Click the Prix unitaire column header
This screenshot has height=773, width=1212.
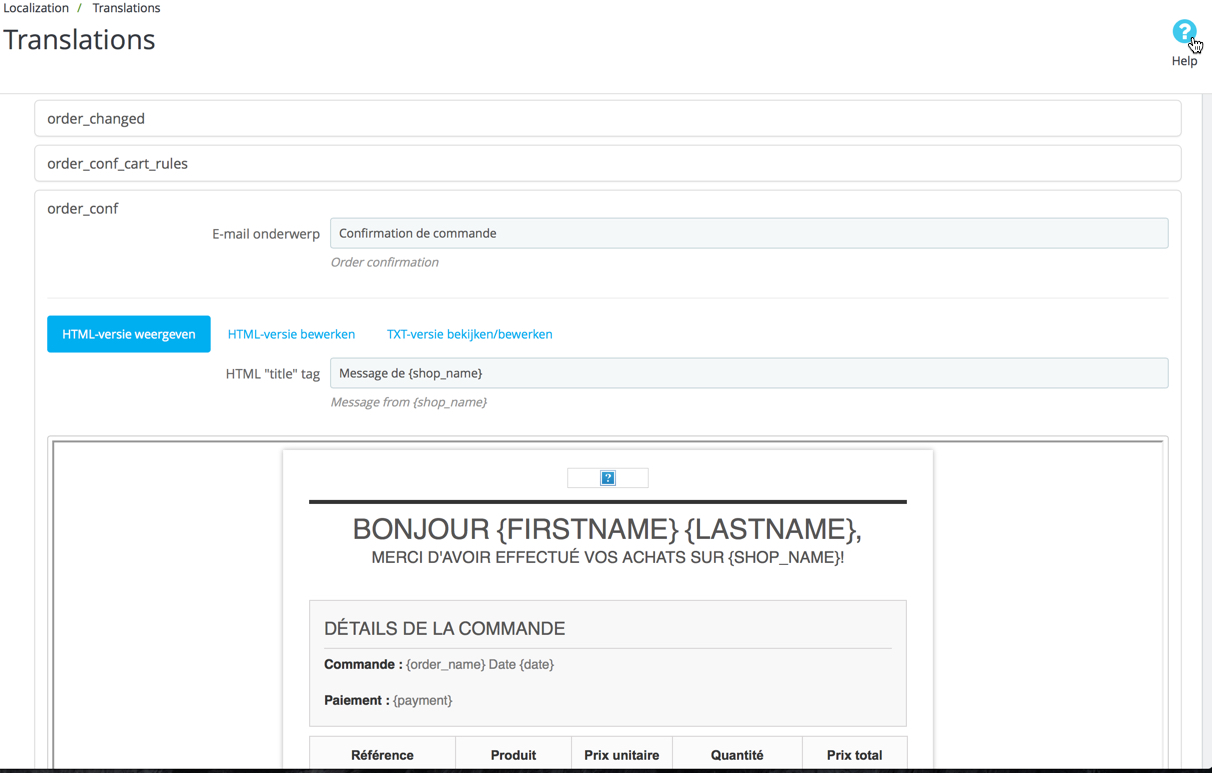pyautogui.click(x=622, y=755)
